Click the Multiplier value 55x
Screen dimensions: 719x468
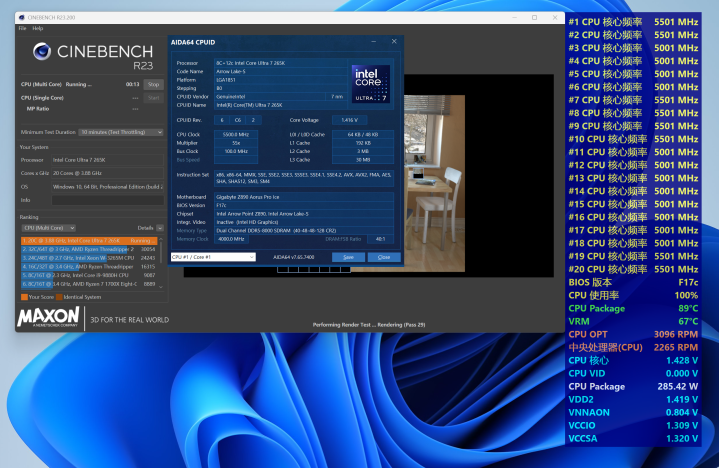(236, 143)
